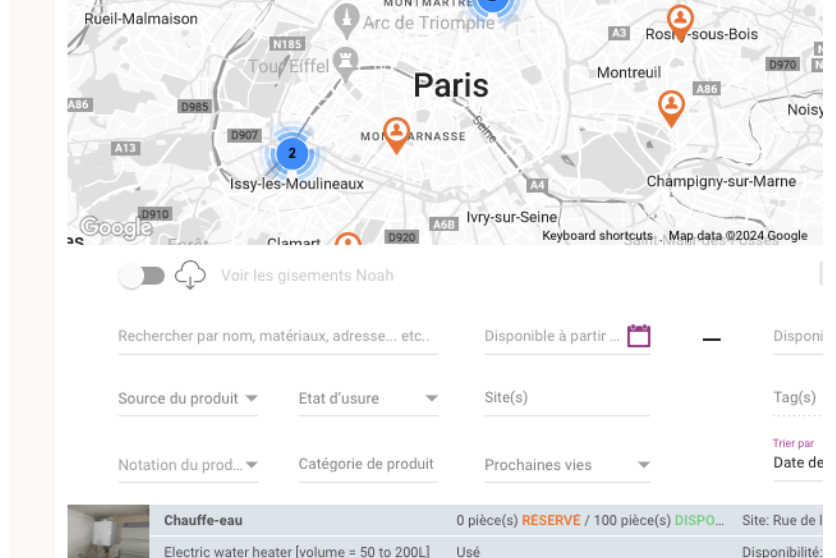Click the Paris city label on map

(x=451, y=86)
